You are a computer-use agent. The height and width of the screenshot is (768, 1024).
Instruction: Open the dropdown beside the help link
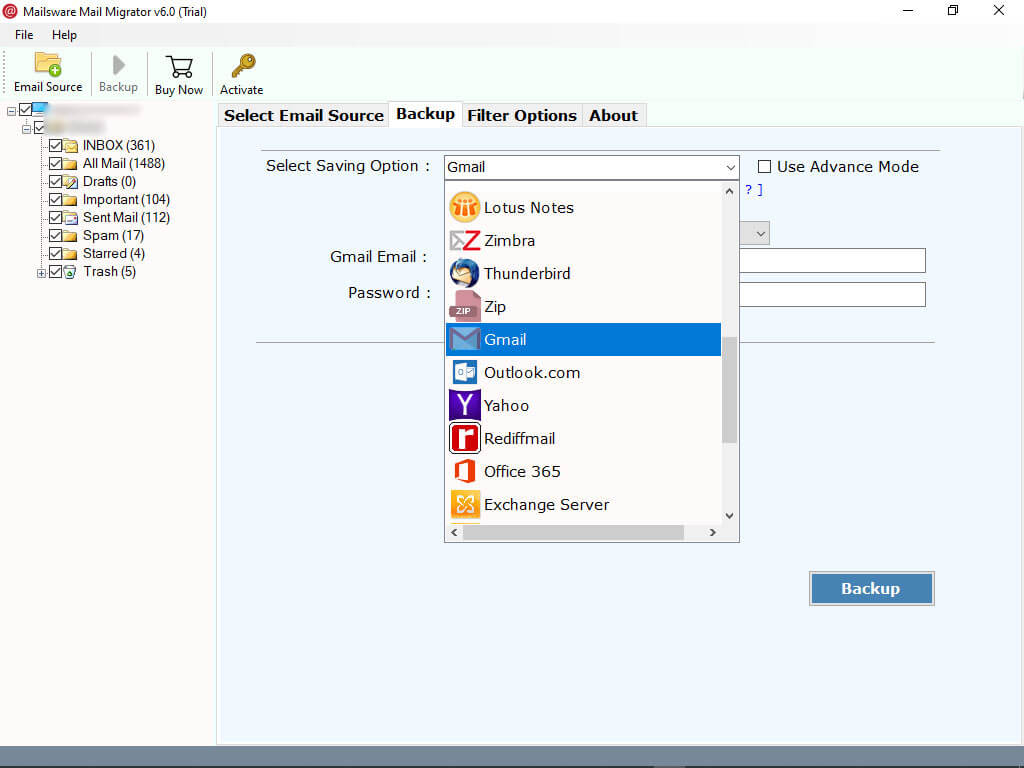759,233
